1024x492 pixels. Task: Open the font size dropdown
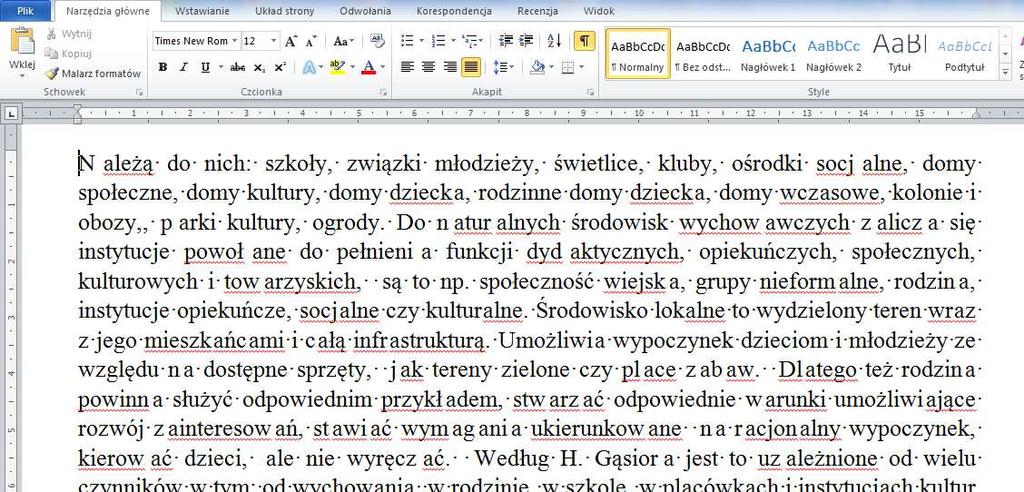[x=274, y=41]
